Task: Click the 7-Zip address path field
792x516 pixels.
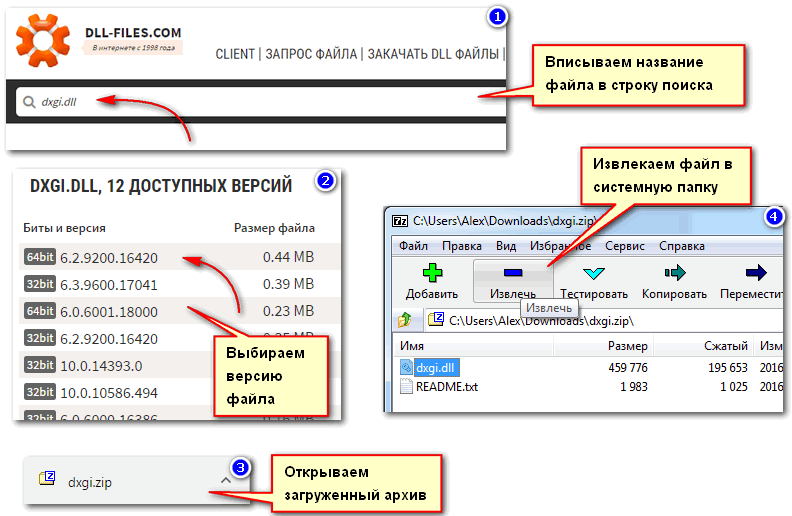Action: click(x=604, y=321)
